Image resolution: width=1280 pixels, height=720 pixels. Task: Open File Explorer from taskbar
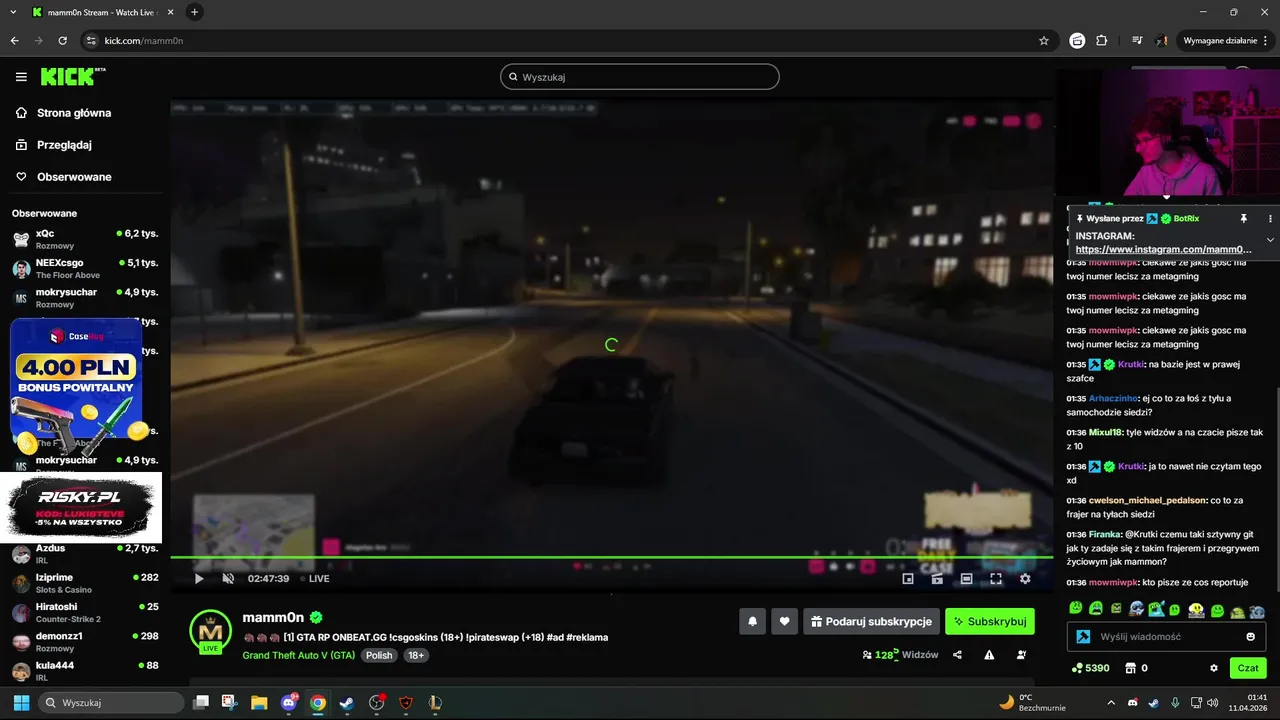pos(258,702)
